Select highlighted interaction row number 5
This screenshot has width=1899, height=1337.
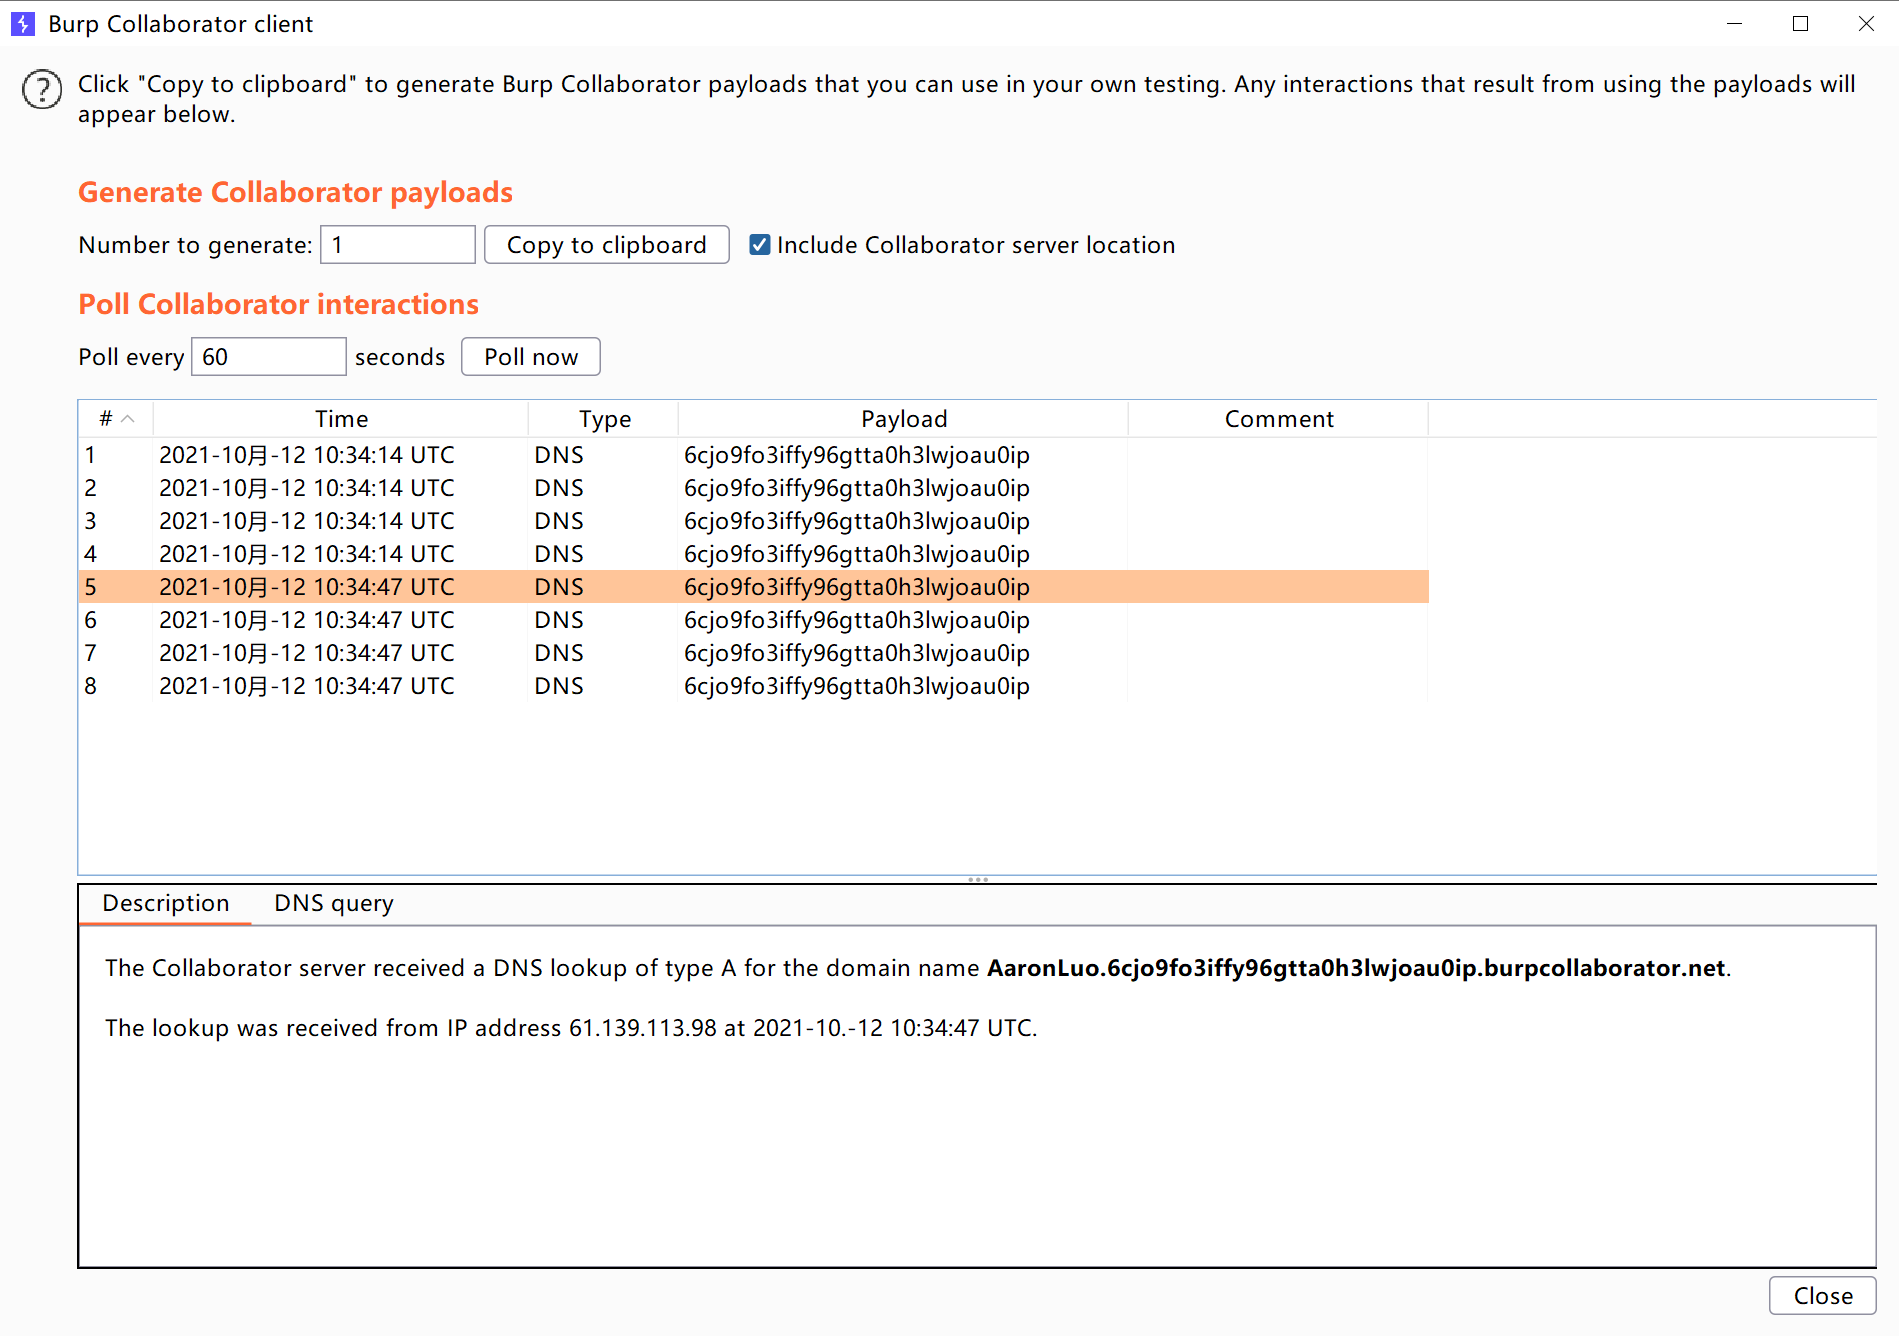coord(754,587)
